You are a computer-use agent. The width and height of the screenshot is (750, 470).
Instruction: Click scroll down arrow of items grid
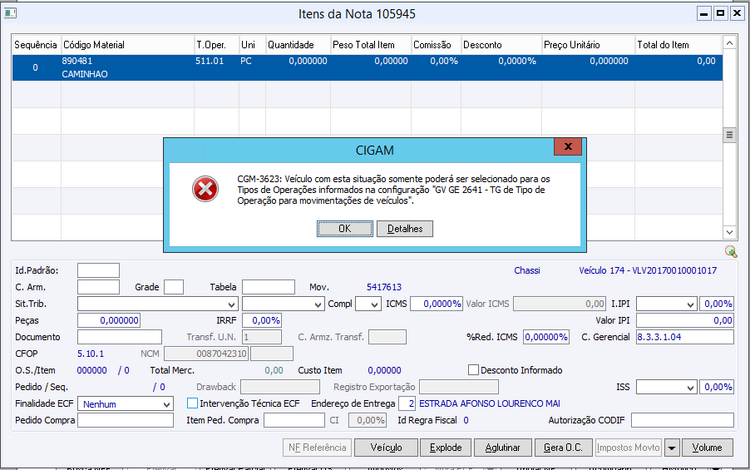729,232
